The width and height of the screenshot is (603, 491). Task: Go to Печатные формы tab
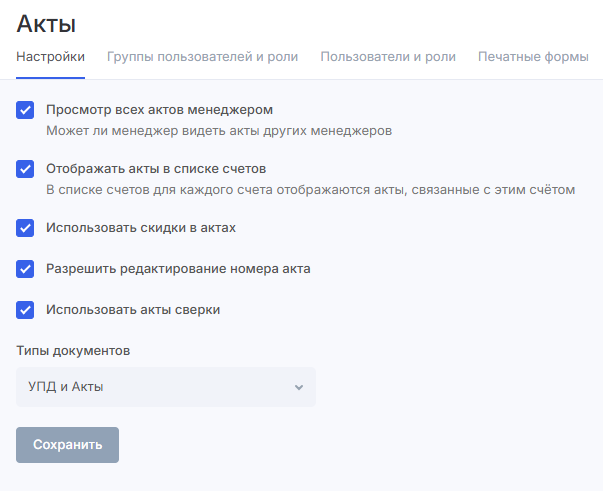[533, 57]
